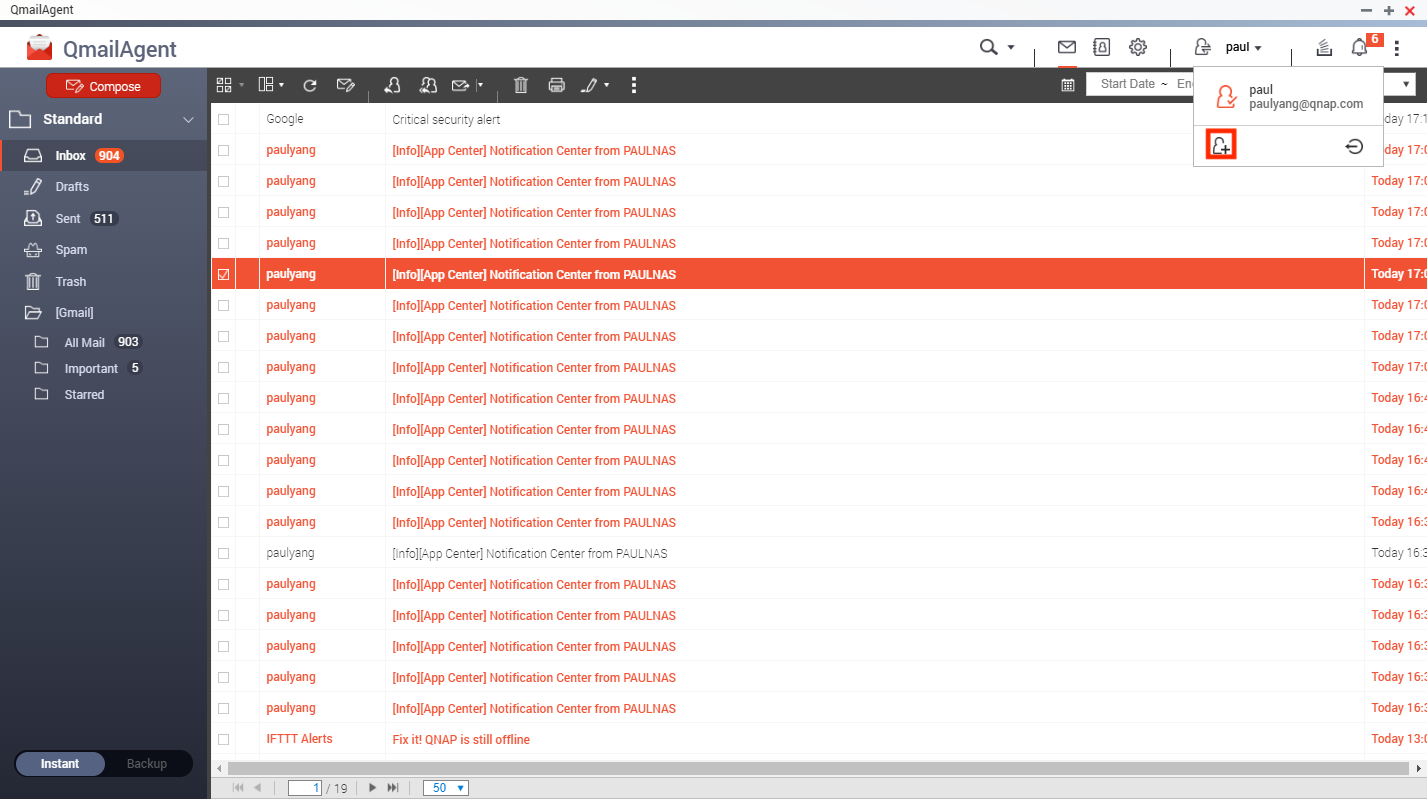Uncheck the highlighted paulyang email checkbox
Viewport: 1427px width, 799px height.
(x=224, y=275)
